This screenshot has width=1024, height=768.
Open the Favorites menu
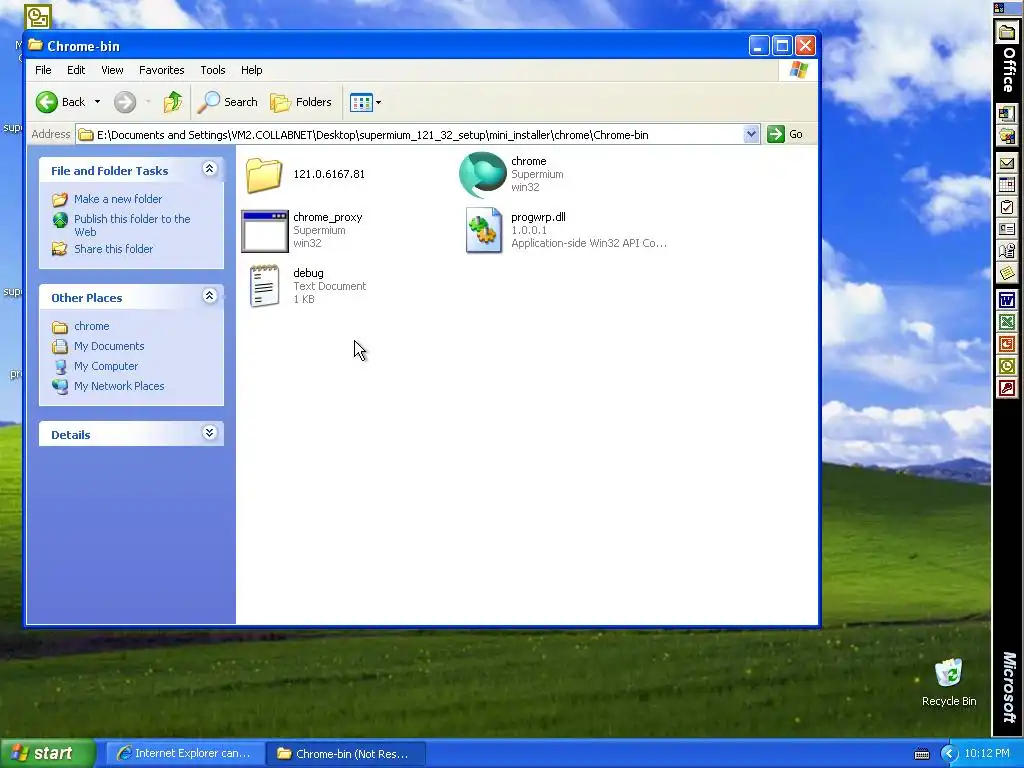tap(161, 70)
